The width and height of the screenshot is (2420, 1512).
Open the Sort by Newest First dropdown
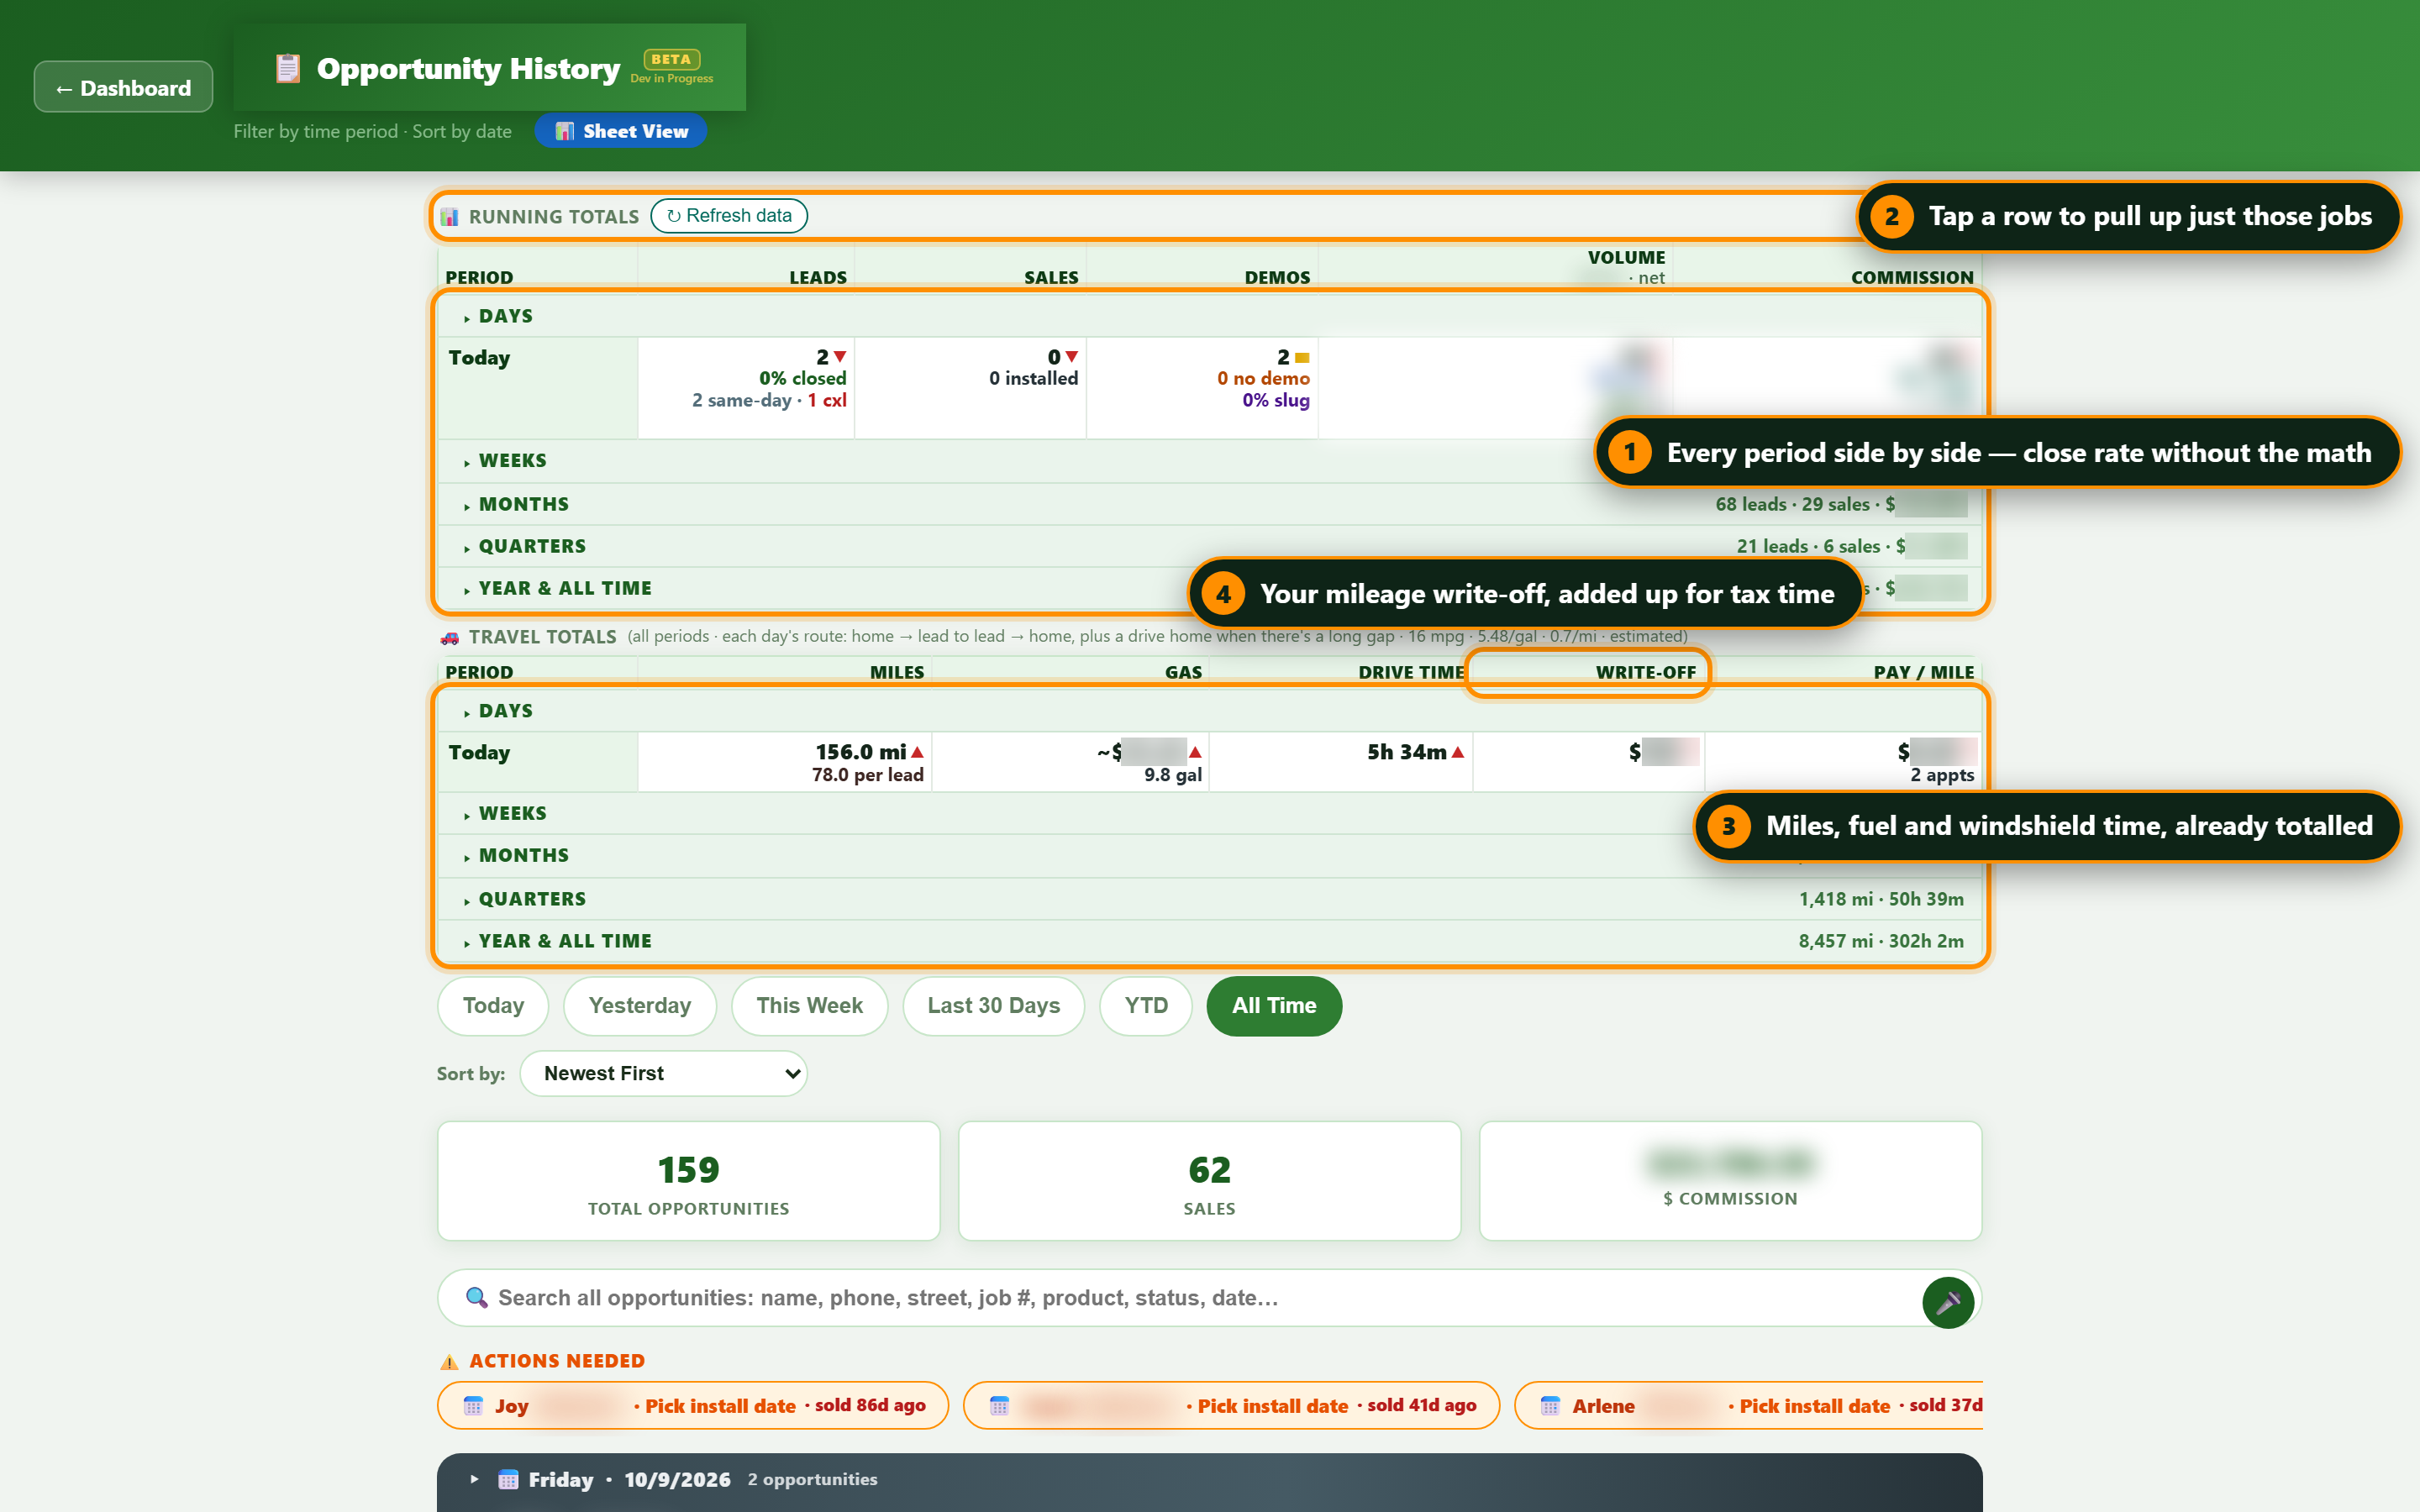663,1073
